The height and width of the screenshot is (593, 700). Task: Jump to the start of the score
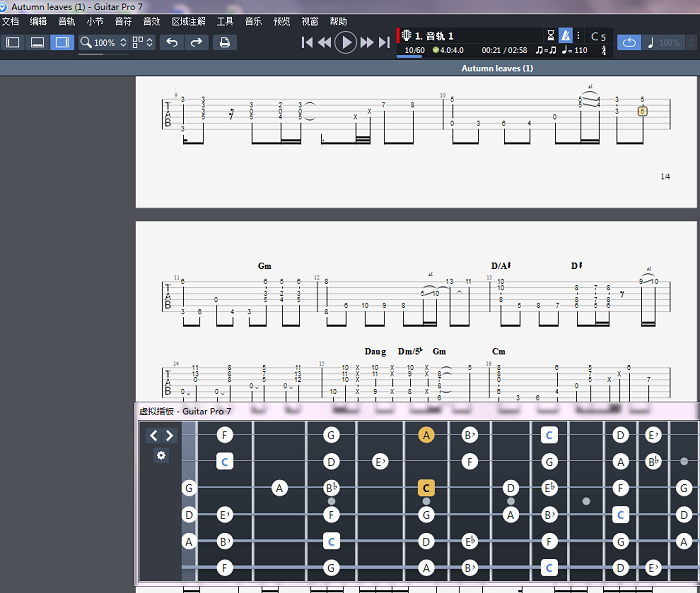[308, 42]
